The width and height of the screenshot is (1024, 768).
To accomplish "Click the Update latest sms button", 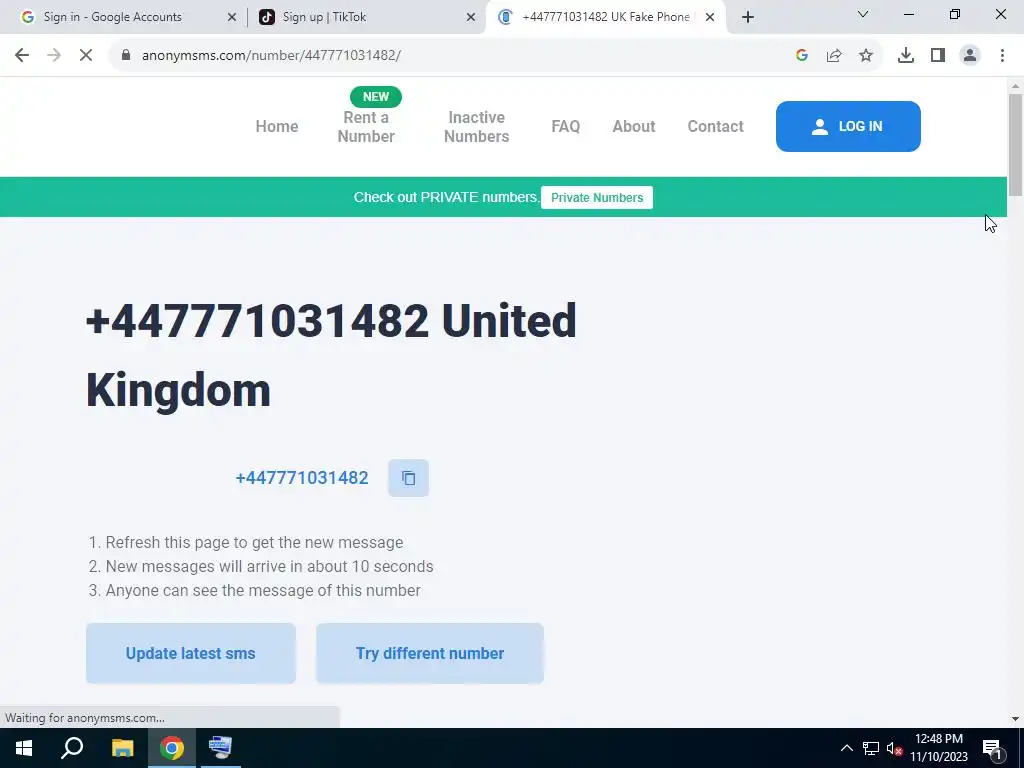I will tap(191, 654).
